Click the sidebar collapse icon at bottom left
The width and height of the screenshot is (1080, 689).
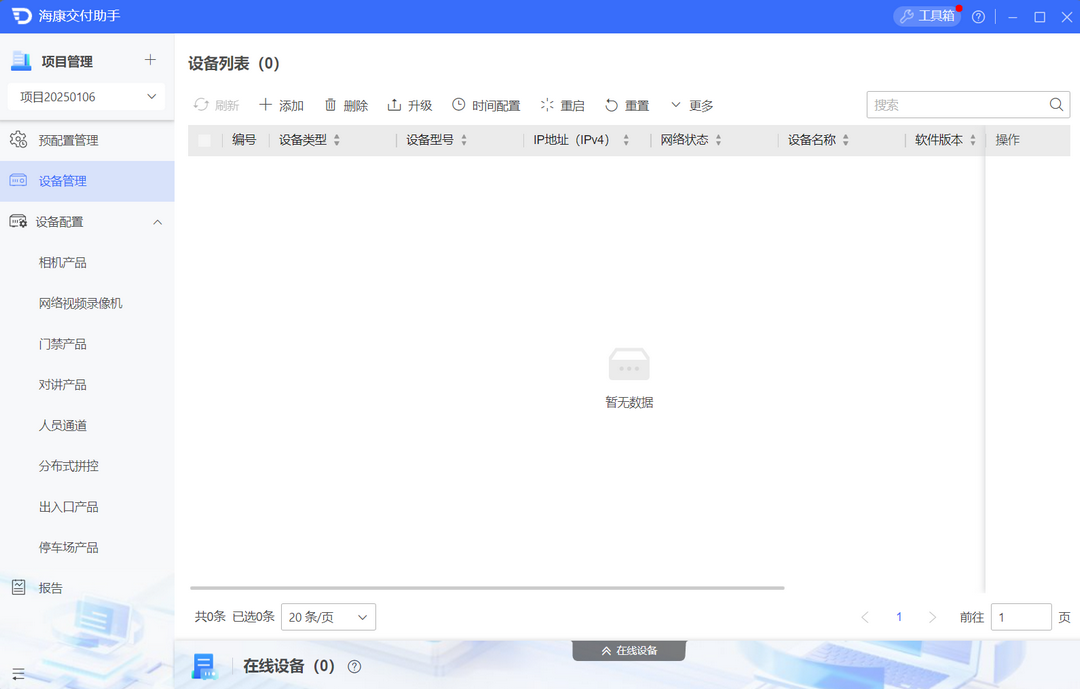[x=18, y=673]
